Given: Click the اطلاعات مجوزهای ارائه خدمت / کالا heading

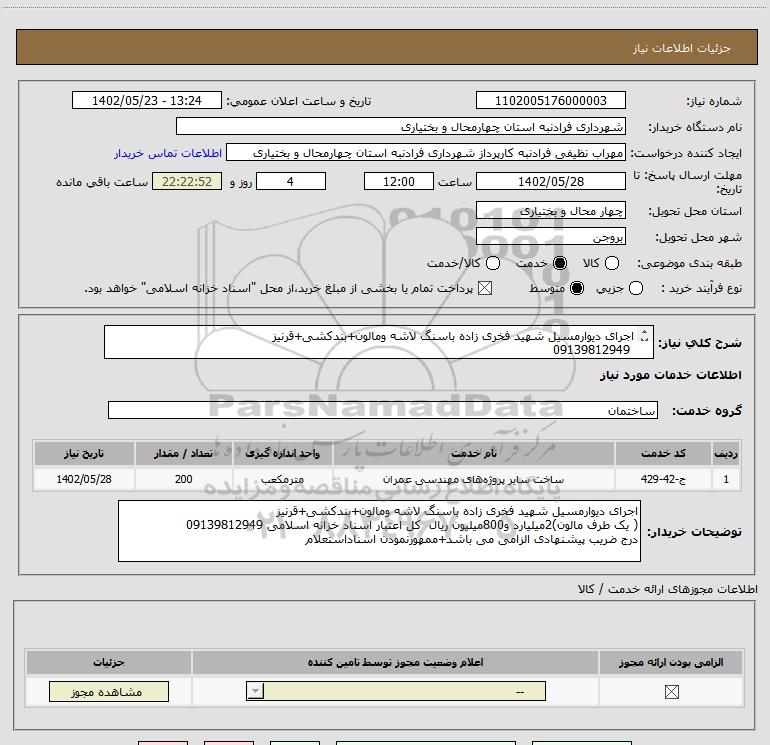Looking at the screenshot, I should [667, 588].
